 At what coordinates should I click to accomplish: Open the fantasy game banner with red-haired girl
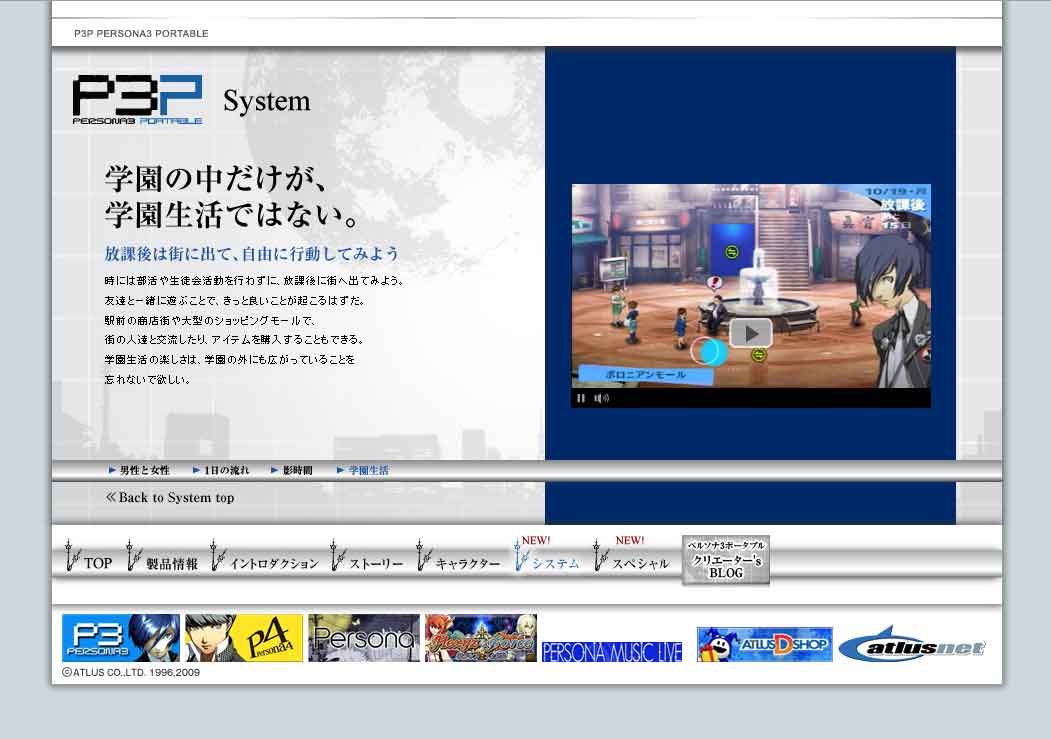[x=481, y=638]
